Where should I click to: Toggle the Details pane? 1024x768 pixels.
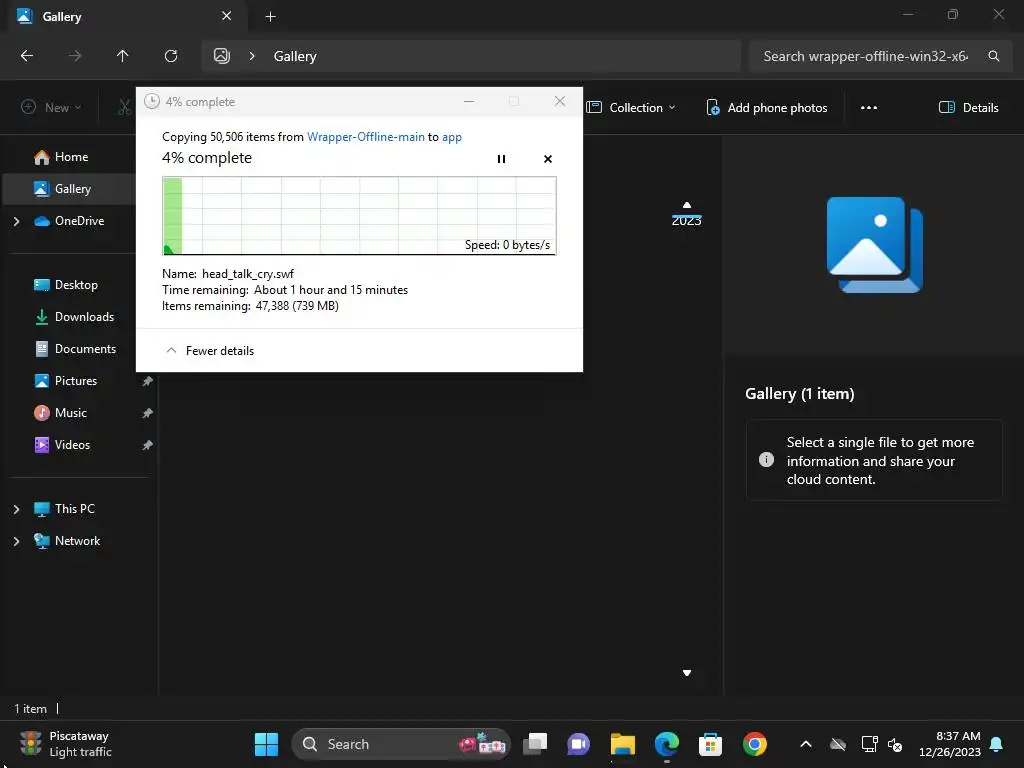(x=968, y=108)
